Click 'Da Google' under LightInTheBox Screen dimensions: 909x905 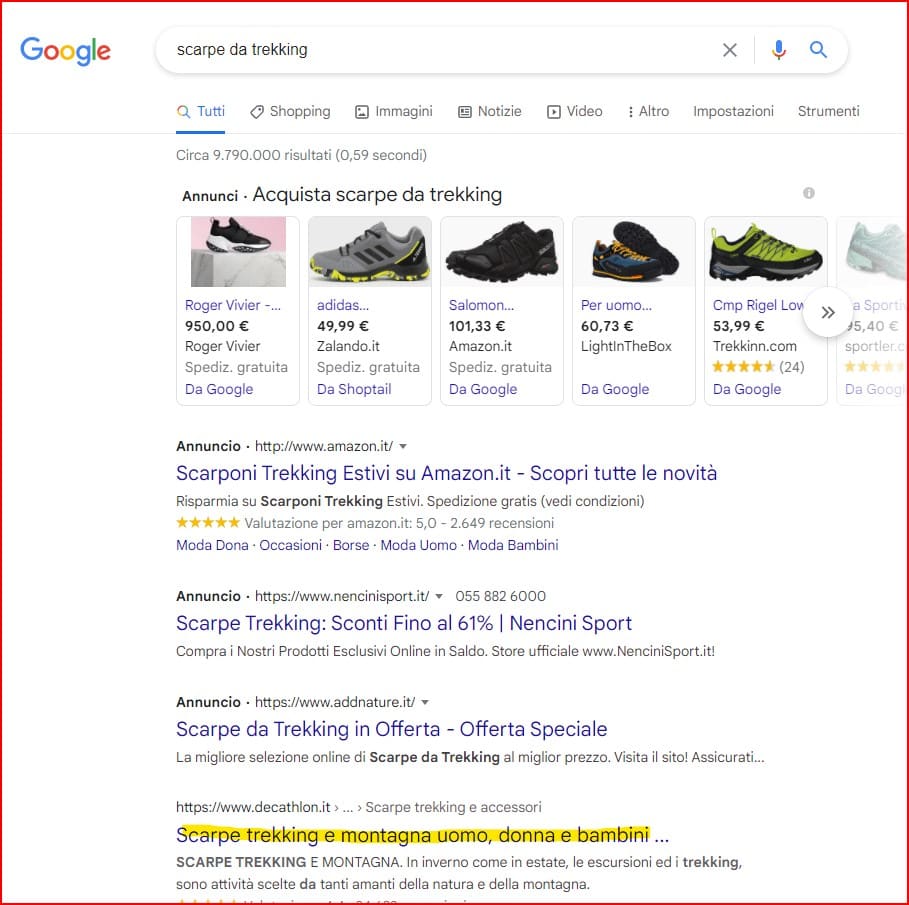point(615,389)
